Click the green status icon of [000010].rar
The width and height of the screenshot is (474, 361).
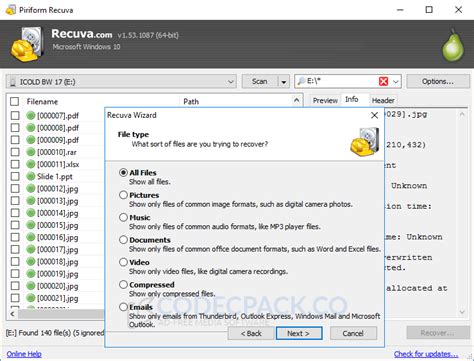(x=31, y=152)
